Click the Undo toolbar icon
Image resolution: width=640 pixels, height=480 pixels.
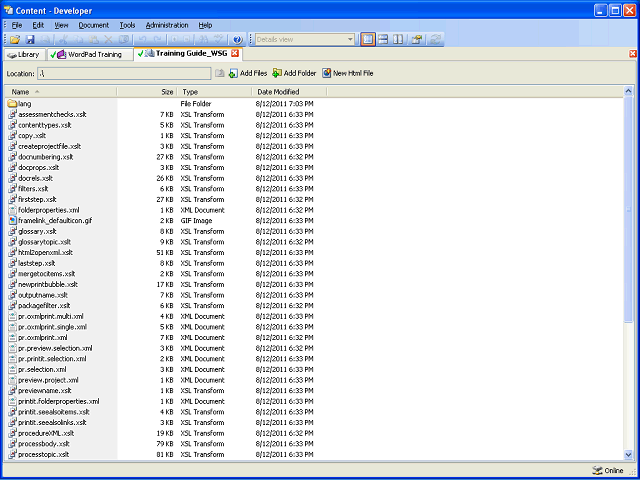coord(142,40)
